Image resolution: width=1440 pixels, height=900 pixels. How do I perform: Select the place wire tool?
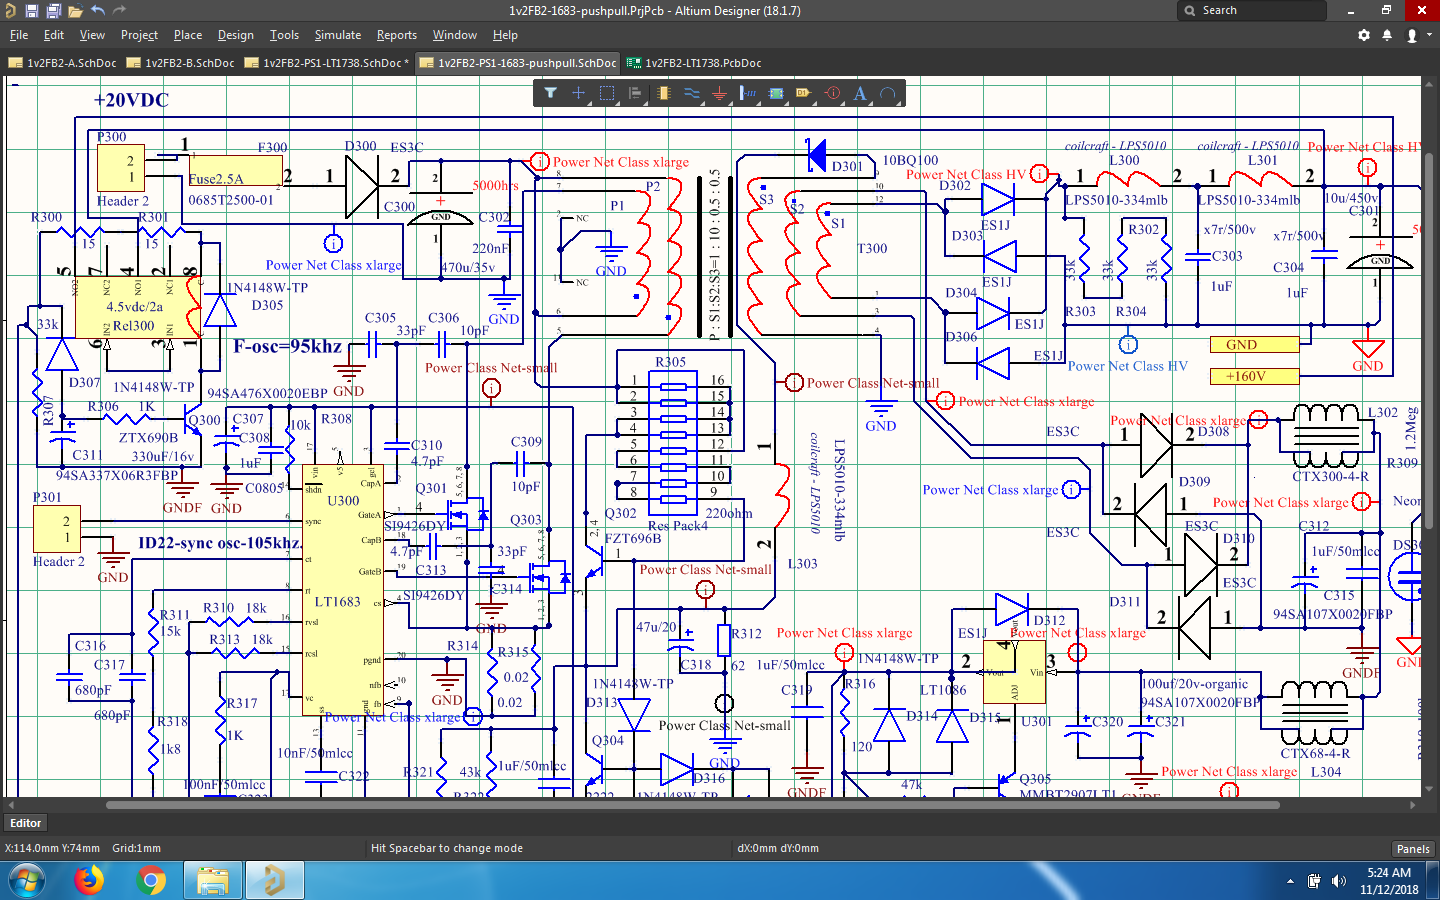(x=691, y=93)
